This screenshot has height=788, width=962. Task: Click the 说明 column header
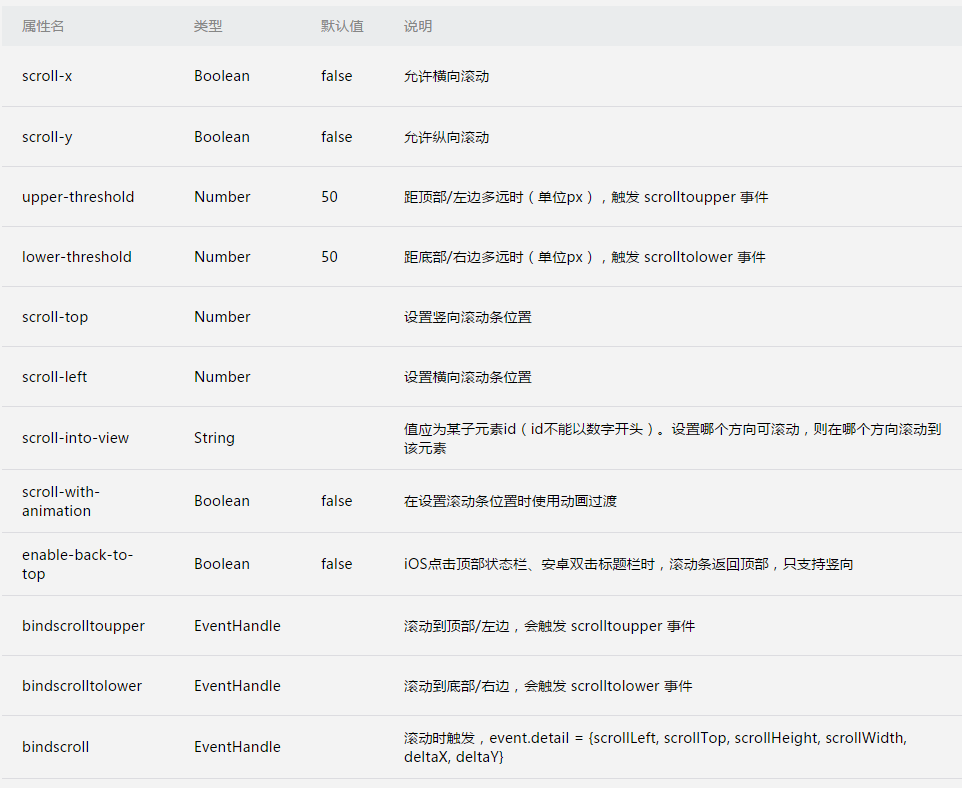pyautogui.click(x=418, y=26)
